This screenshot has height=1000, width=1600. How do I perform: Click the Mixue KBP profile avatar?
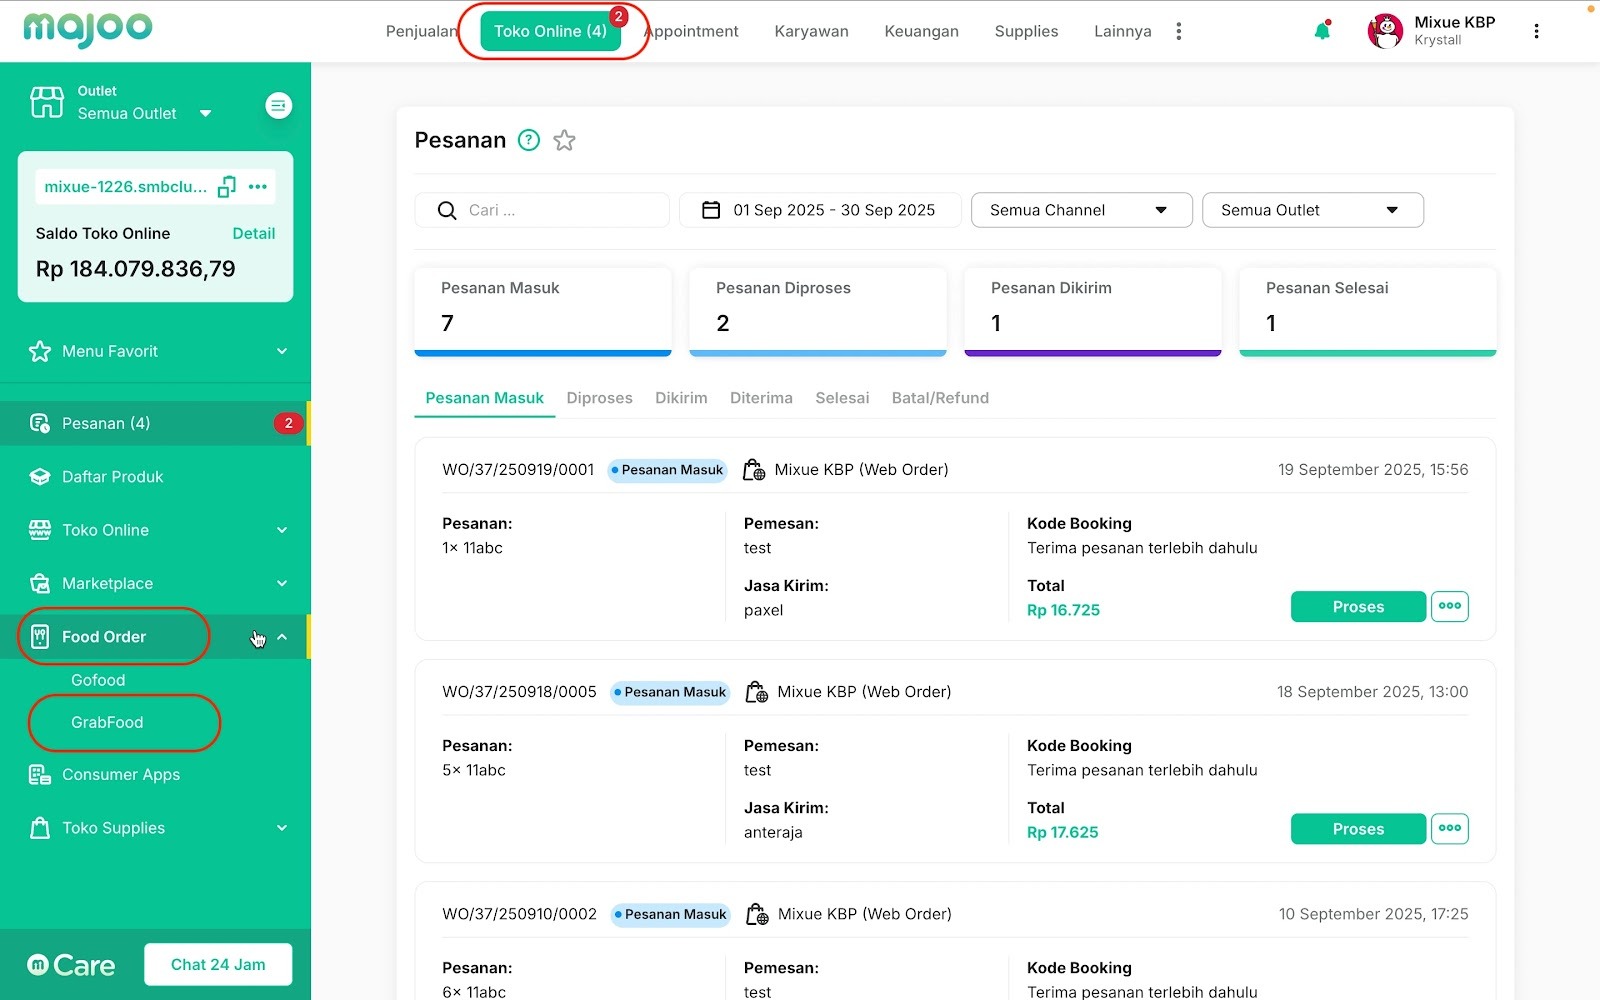coord(1385,31)
